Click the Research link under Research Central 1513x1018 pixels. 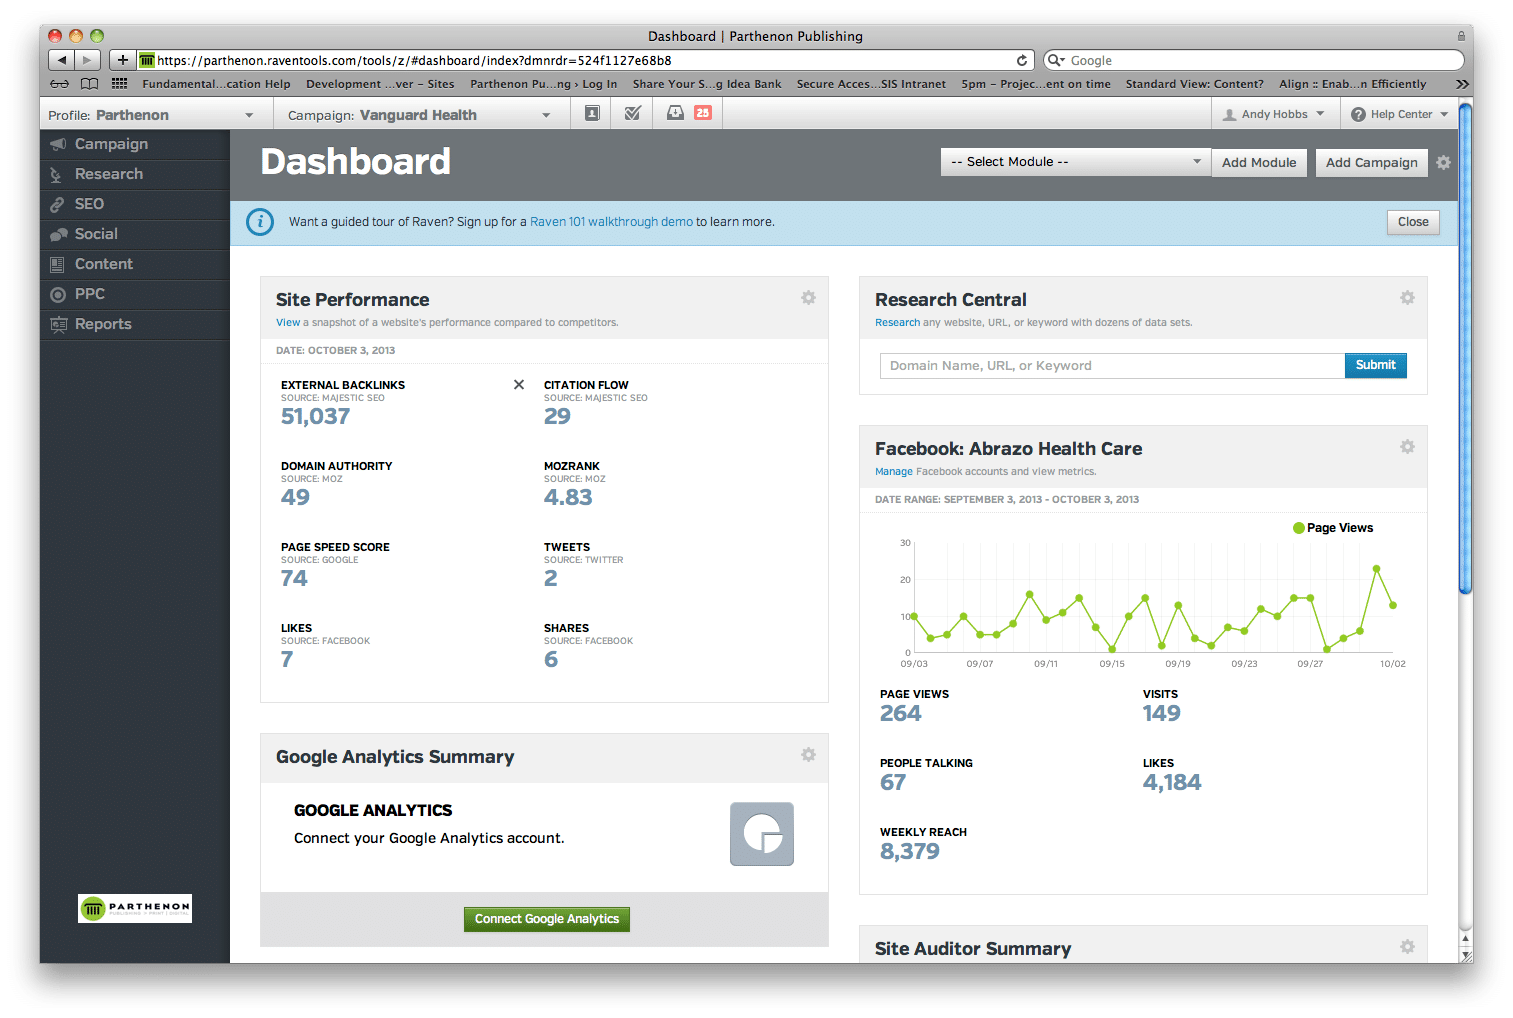coord(897,322)
